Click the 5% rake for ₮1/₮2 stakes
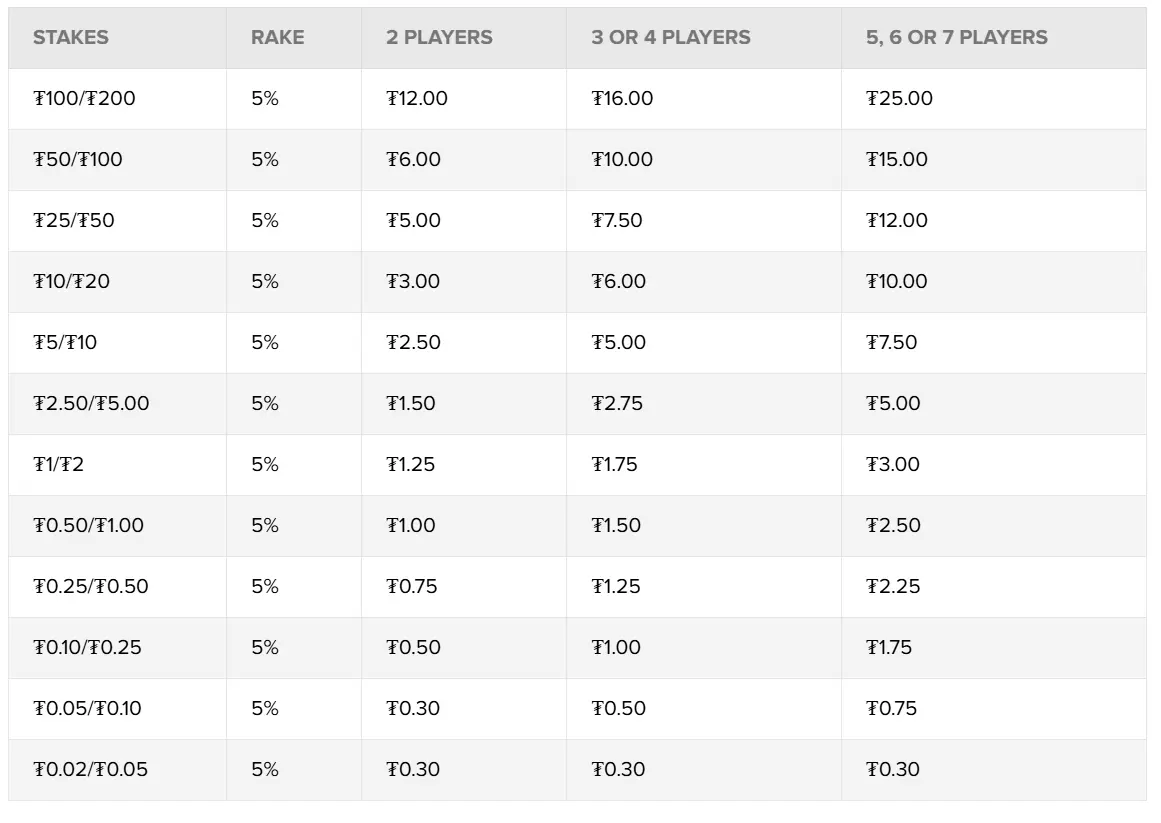The image size is (1161, 823). click(265, 465)
